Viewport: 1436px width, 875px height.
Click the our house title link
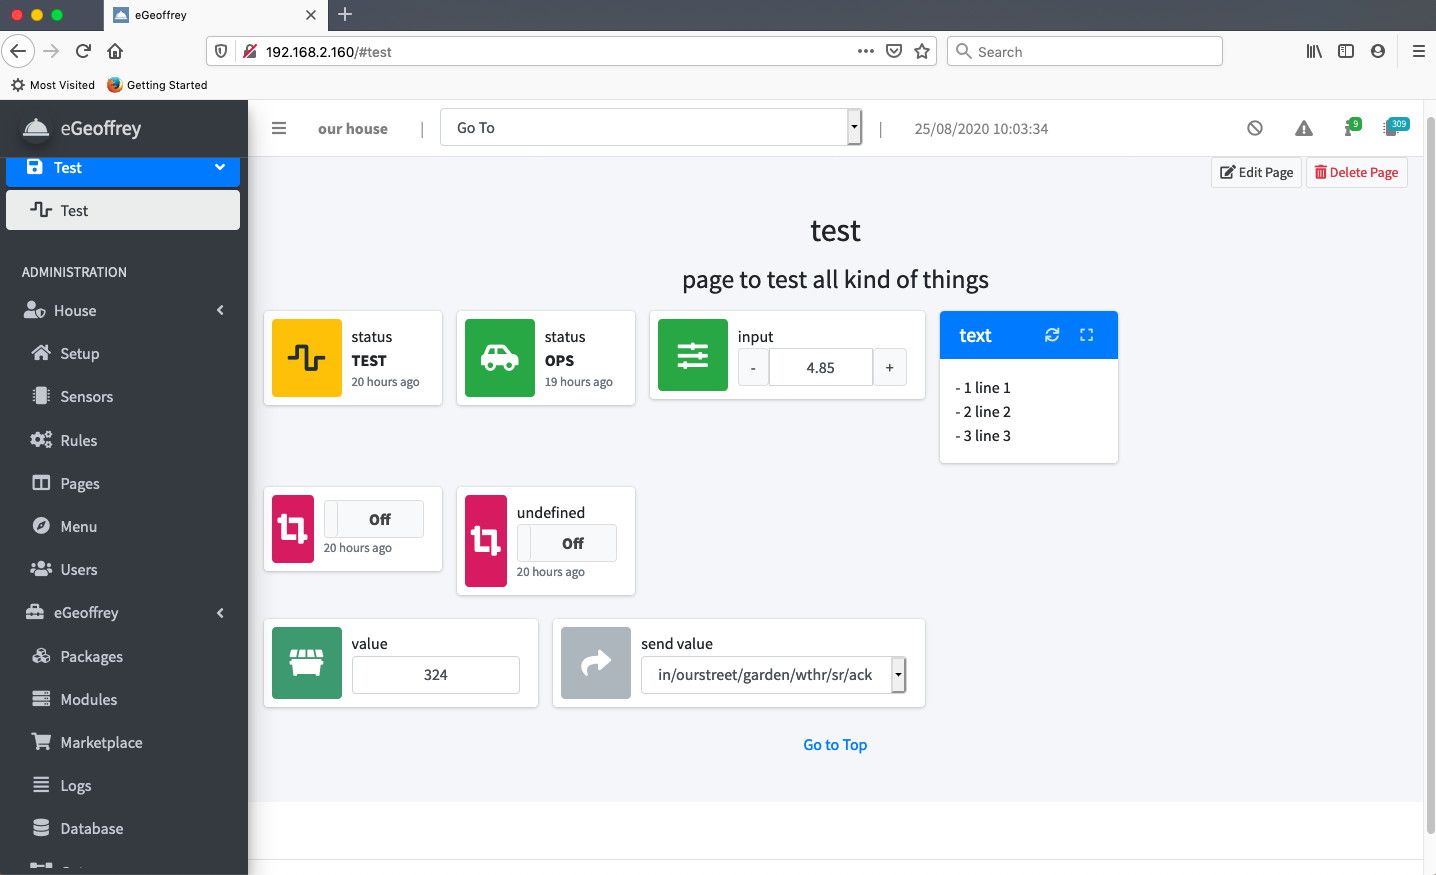(353, 128)
